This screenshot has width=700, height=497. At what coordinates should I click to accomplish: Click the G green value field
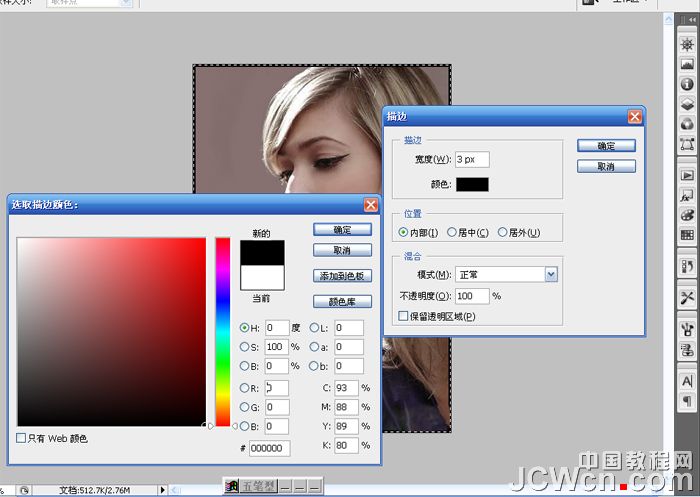[x=277, y=407]
